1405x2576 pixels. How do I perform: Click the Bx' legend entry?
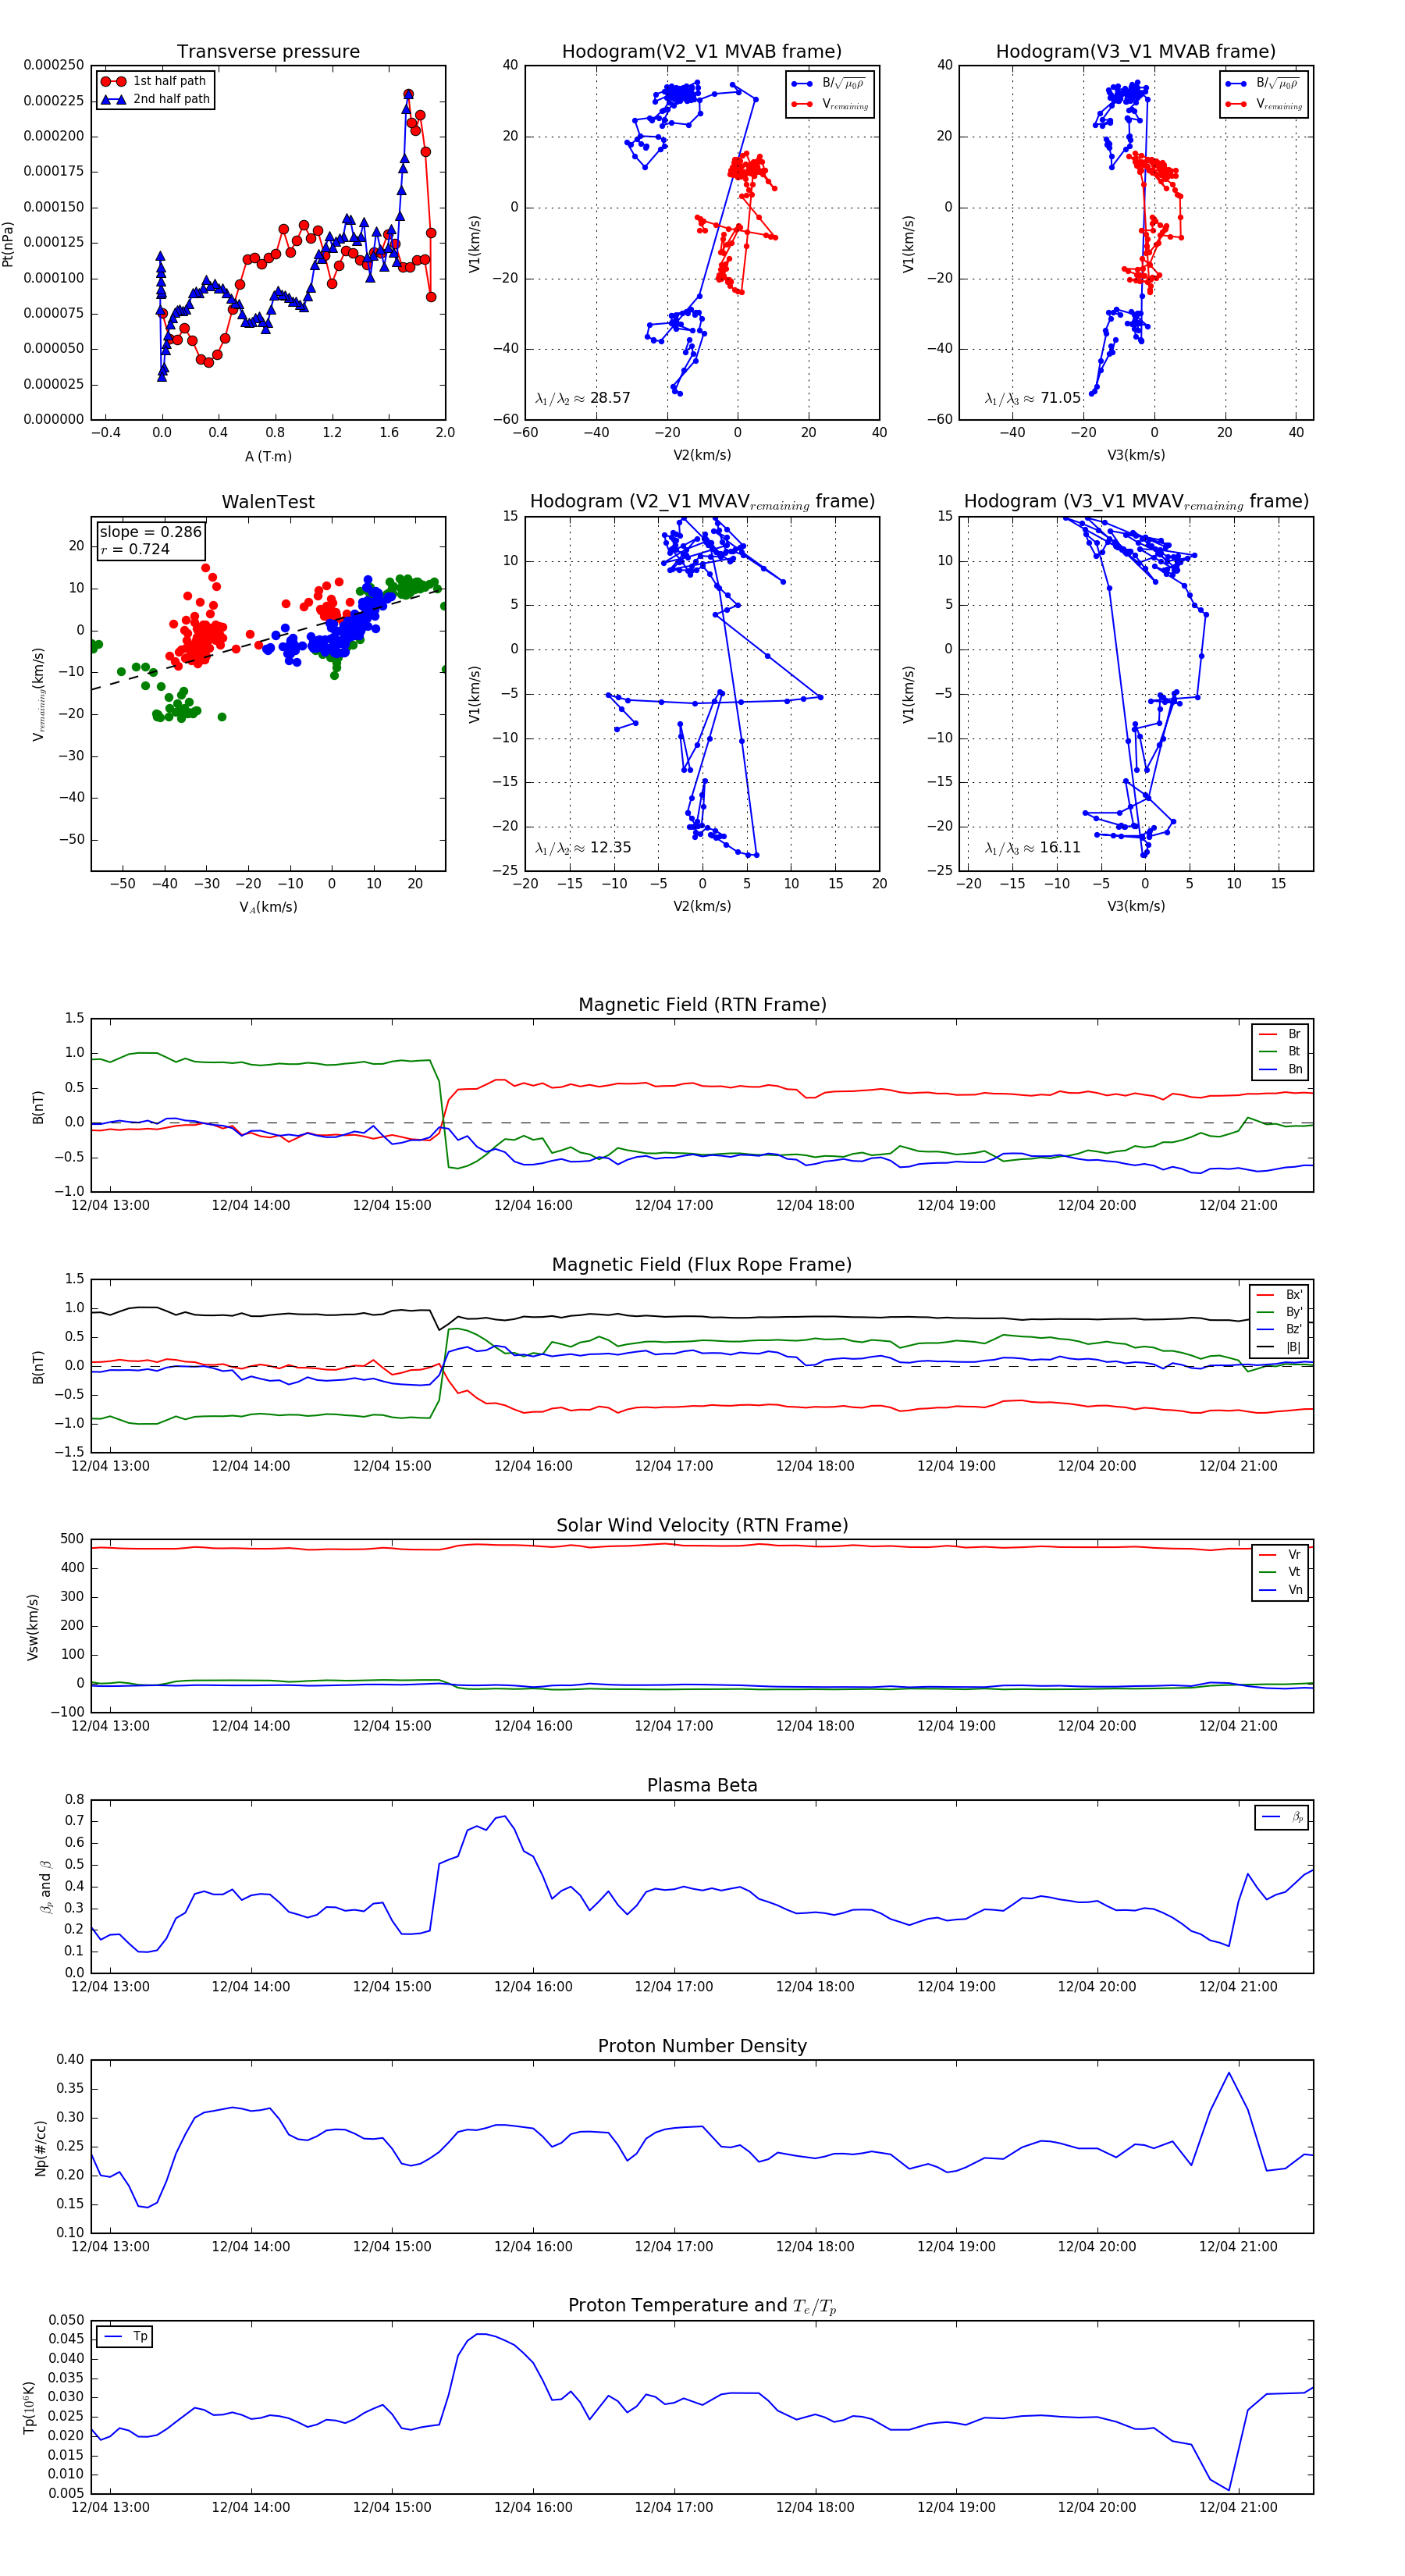pos(1279,1295)
